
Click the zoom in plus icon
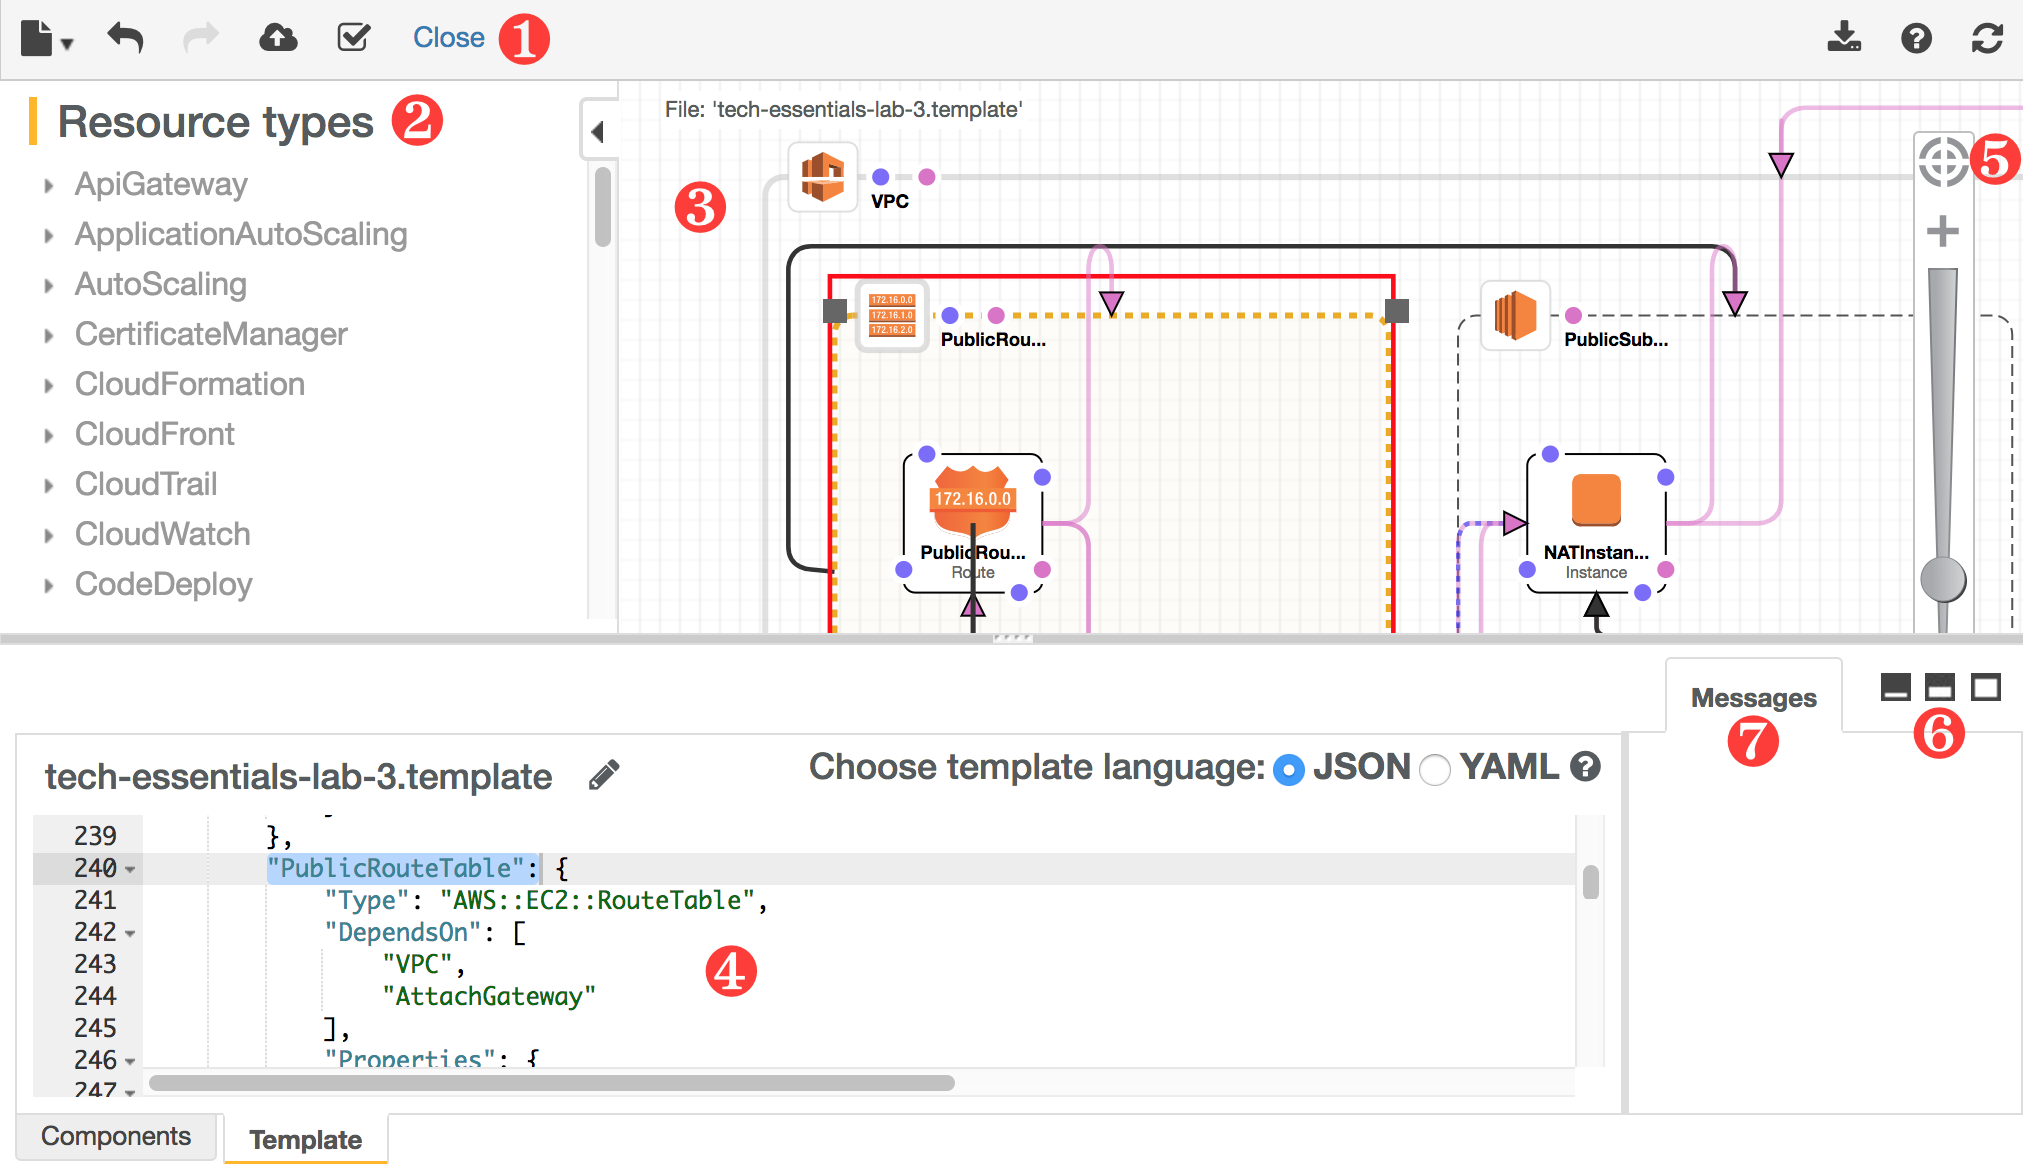pyautogui.click(x=1942, y=231)
